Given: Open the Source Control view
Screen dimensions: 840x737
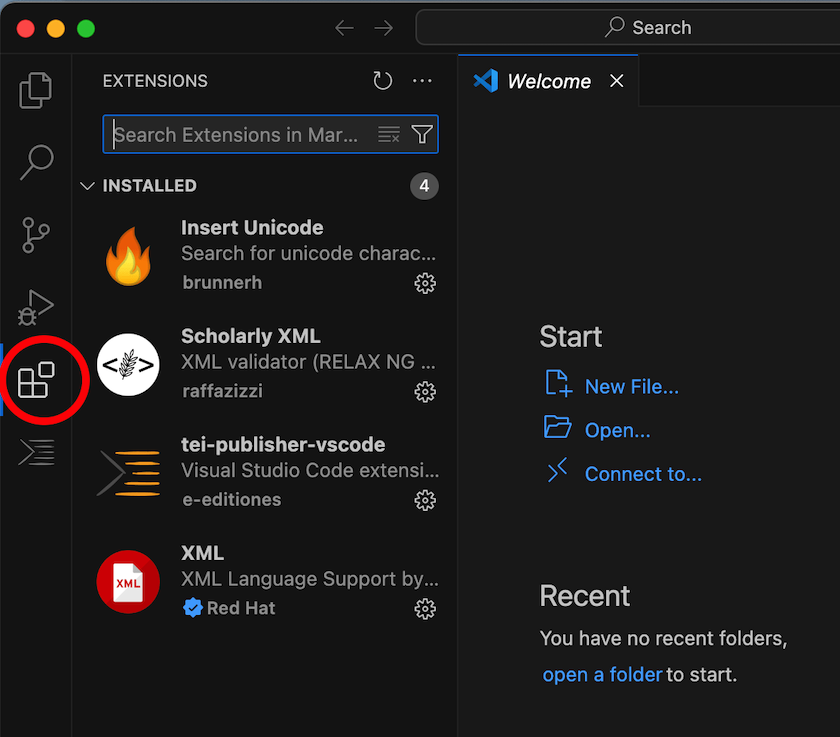Looking at the screenshot, I should 35,235.
